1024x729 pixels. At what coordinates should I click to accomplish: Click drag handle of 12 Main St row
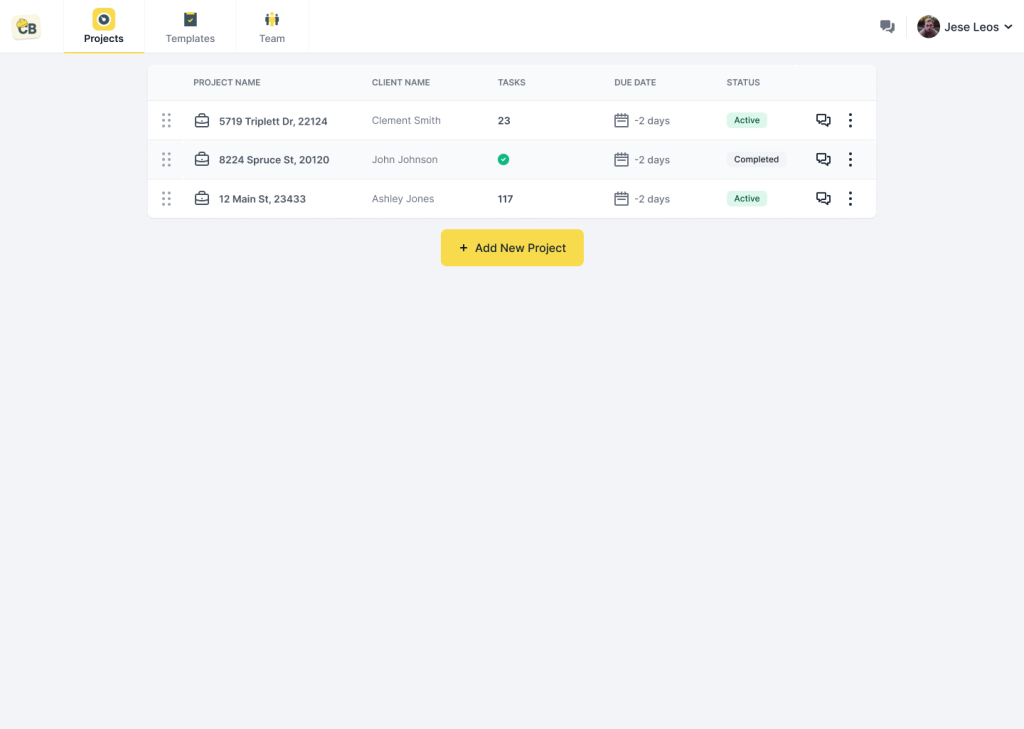pyautogui.click(x=166, y=198)
